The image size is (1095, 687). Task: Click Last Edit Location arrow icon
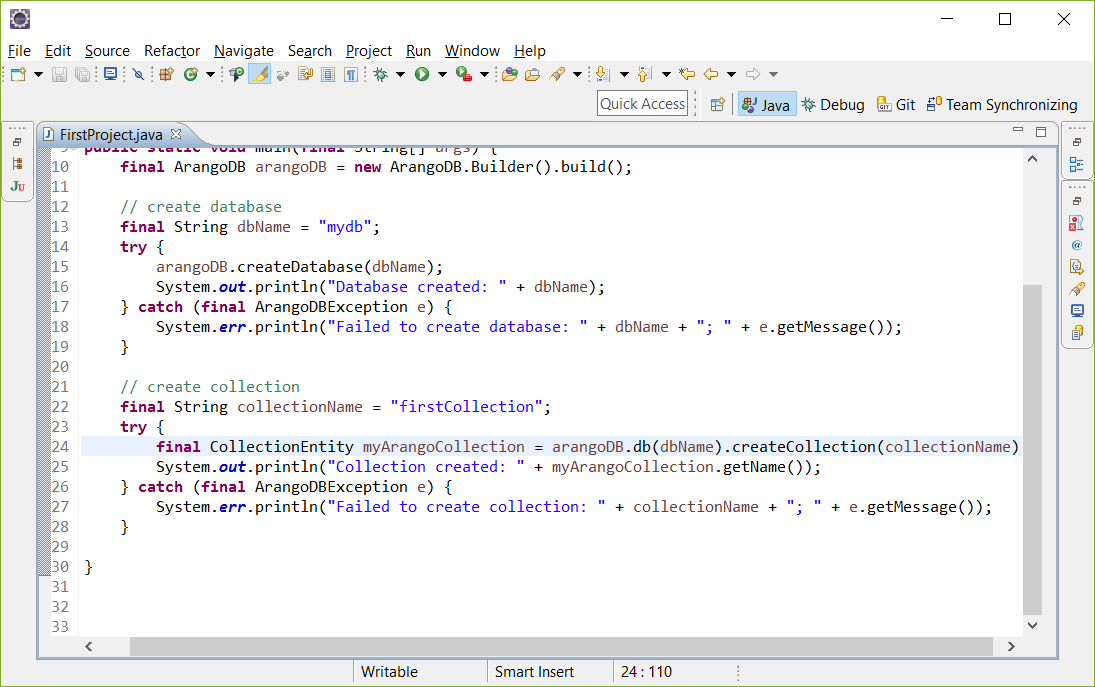pyautogui.click(x=687, y=74)
